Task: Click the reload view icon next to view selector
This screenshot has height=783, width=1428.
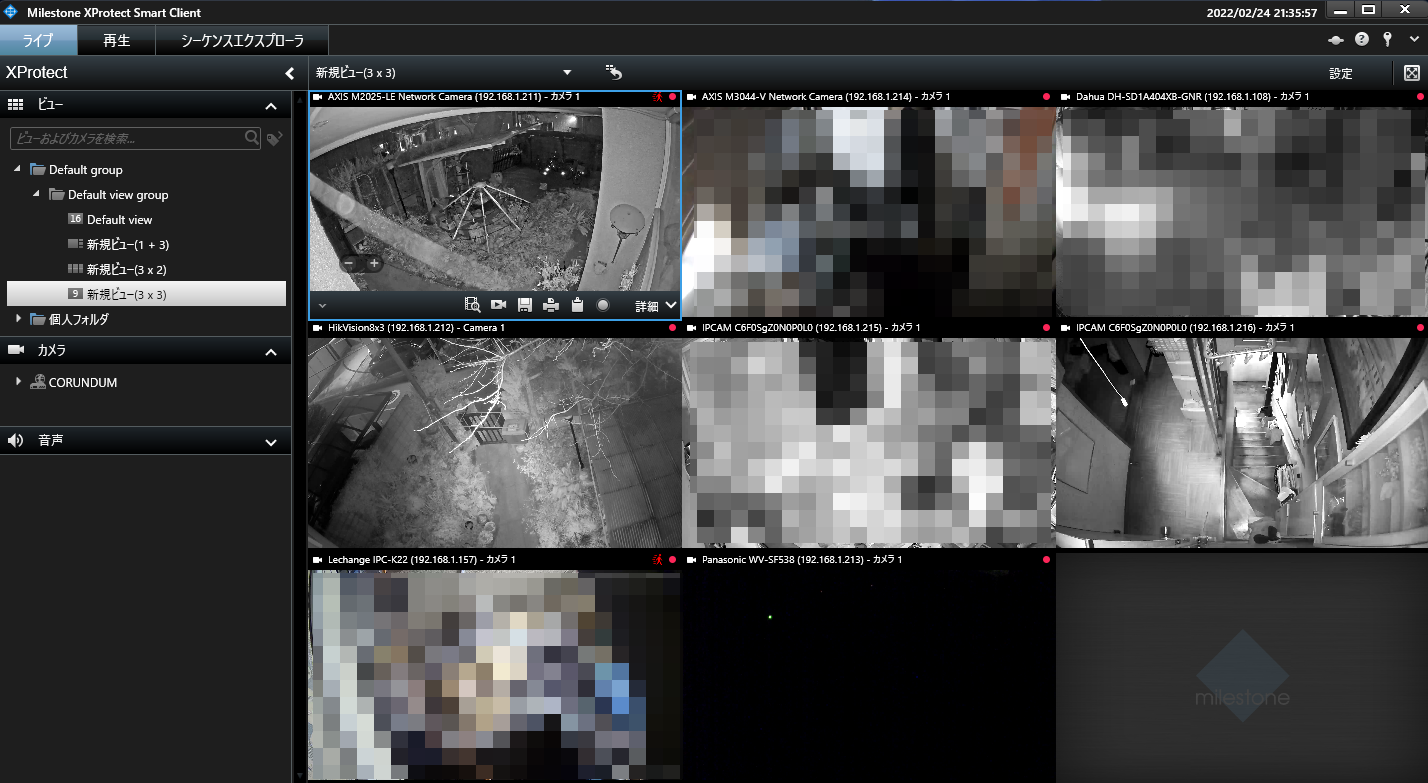Action: 614,72
